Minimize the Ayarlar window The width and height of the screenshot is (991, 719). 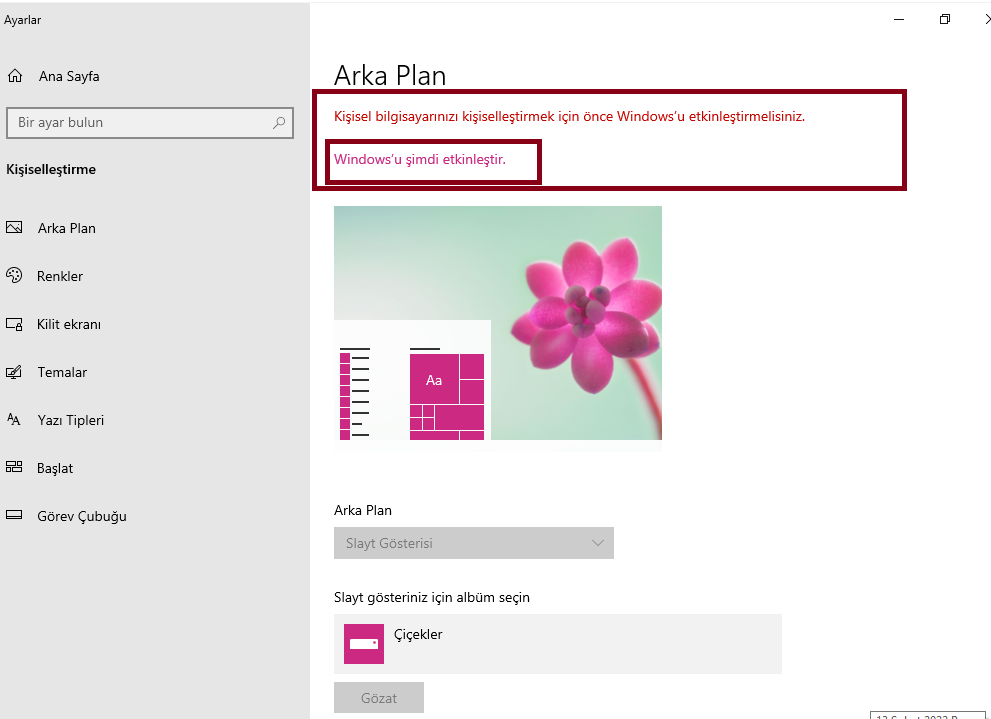[899, 20]
